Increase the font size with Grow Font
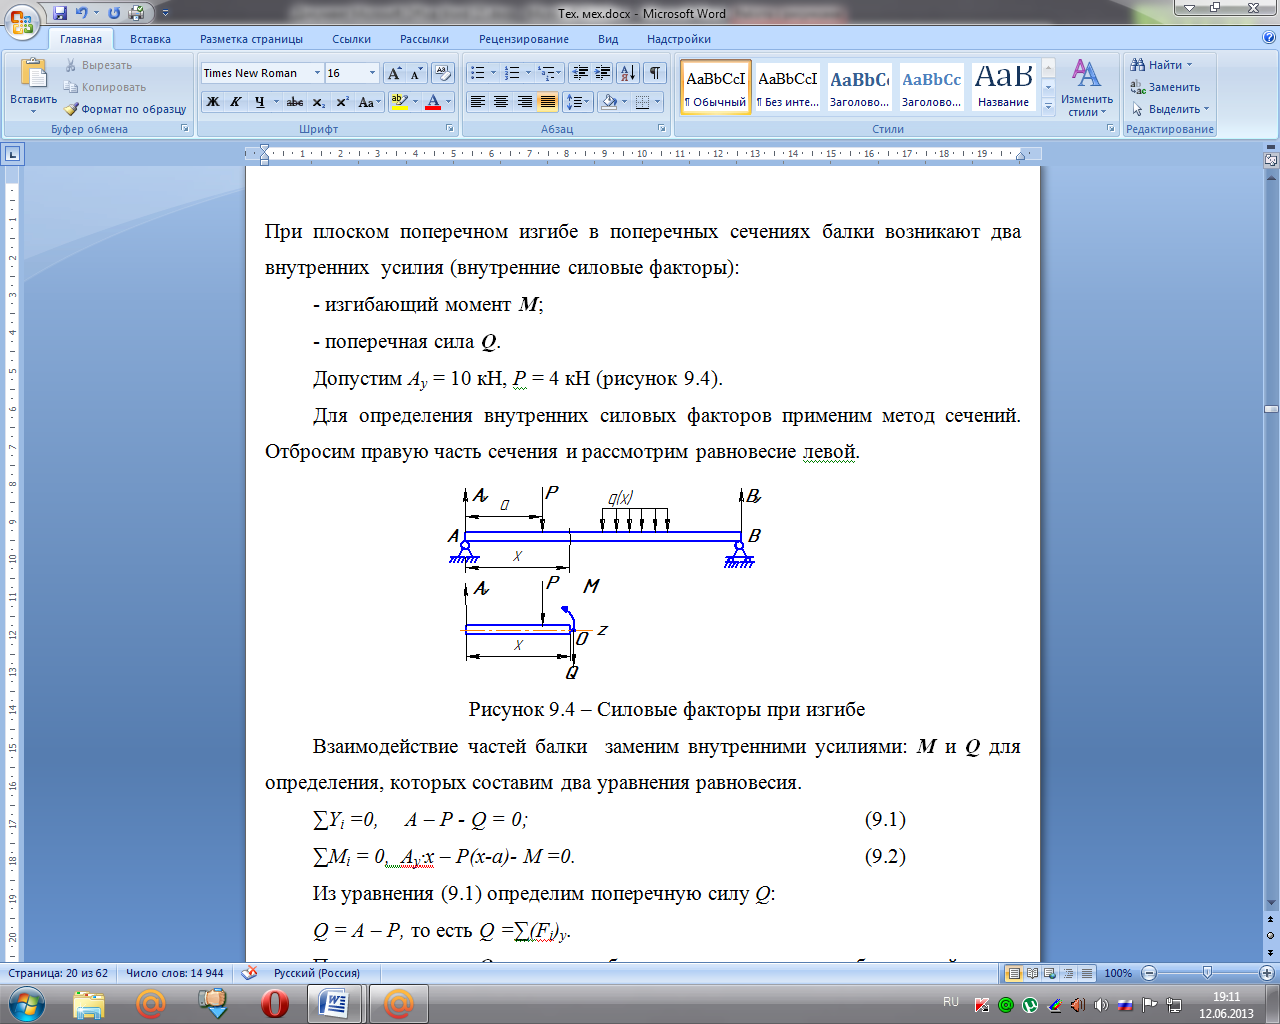The width and height of the screenshot is (1280, 1024). click(394, 73)
